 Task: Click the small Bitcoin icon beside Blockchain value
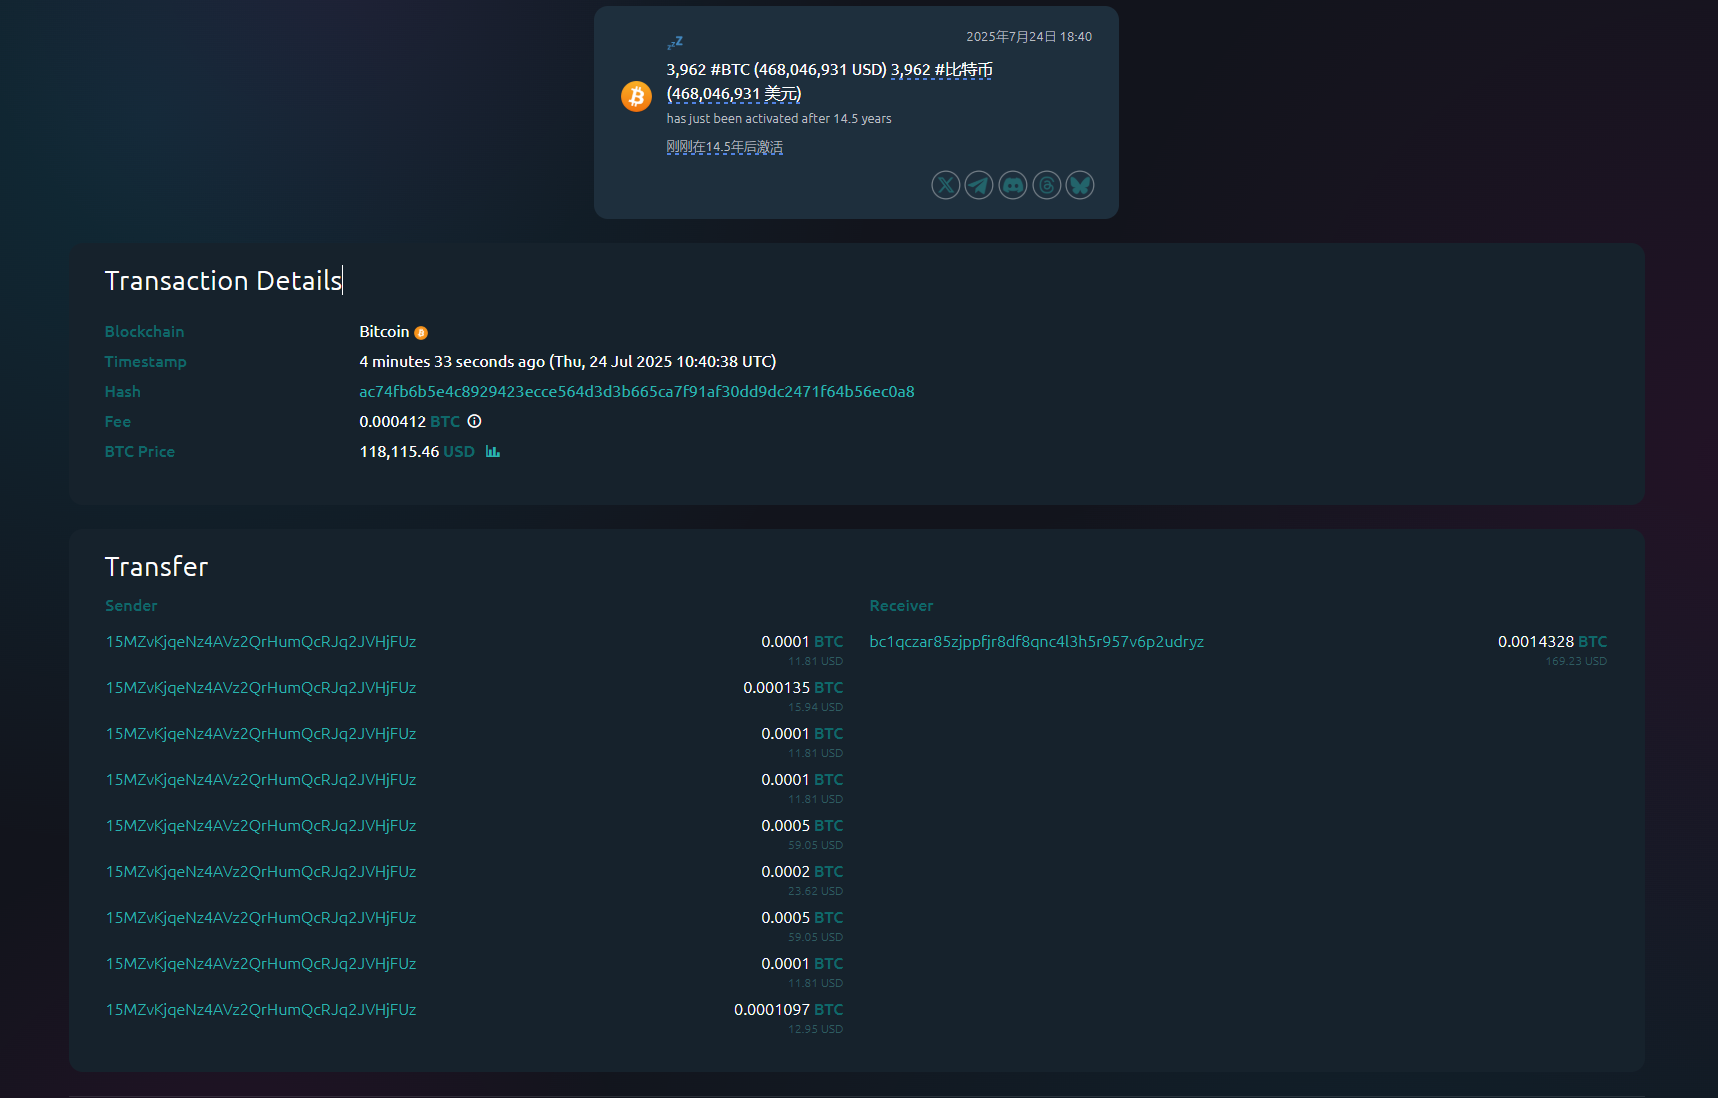click(x=421, y=333)
